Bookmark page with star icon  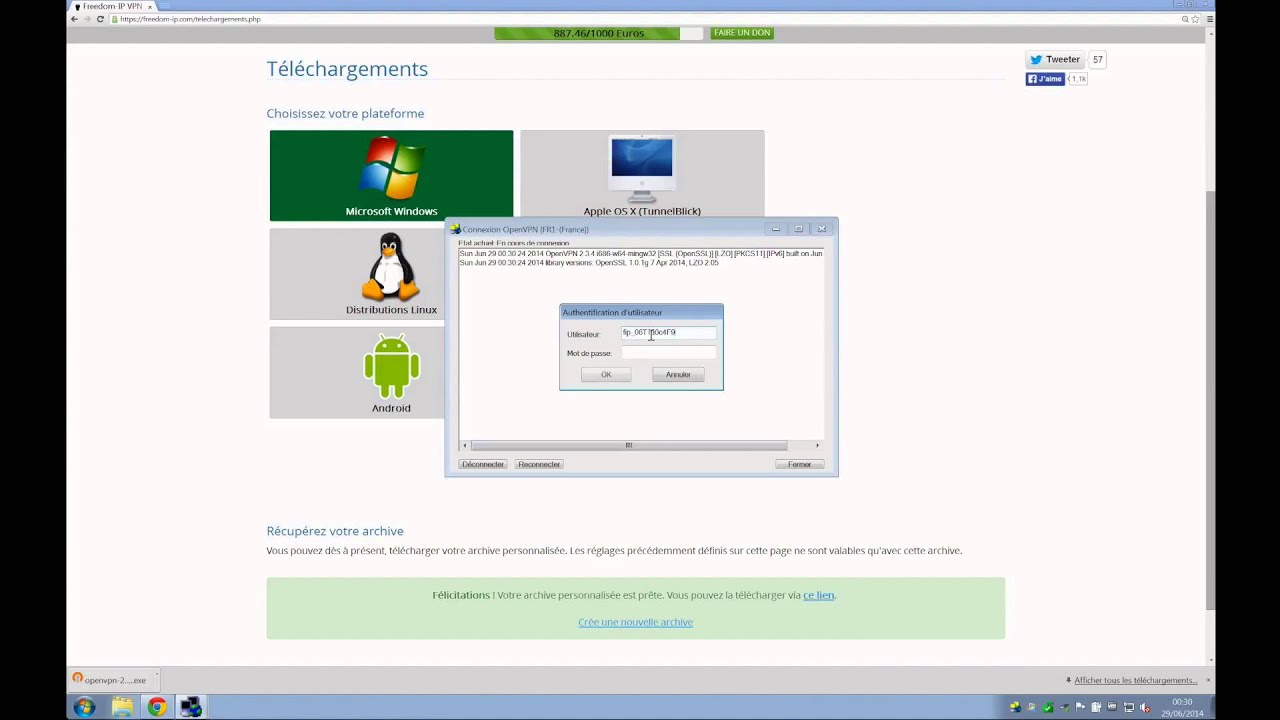pos(1195,19)
